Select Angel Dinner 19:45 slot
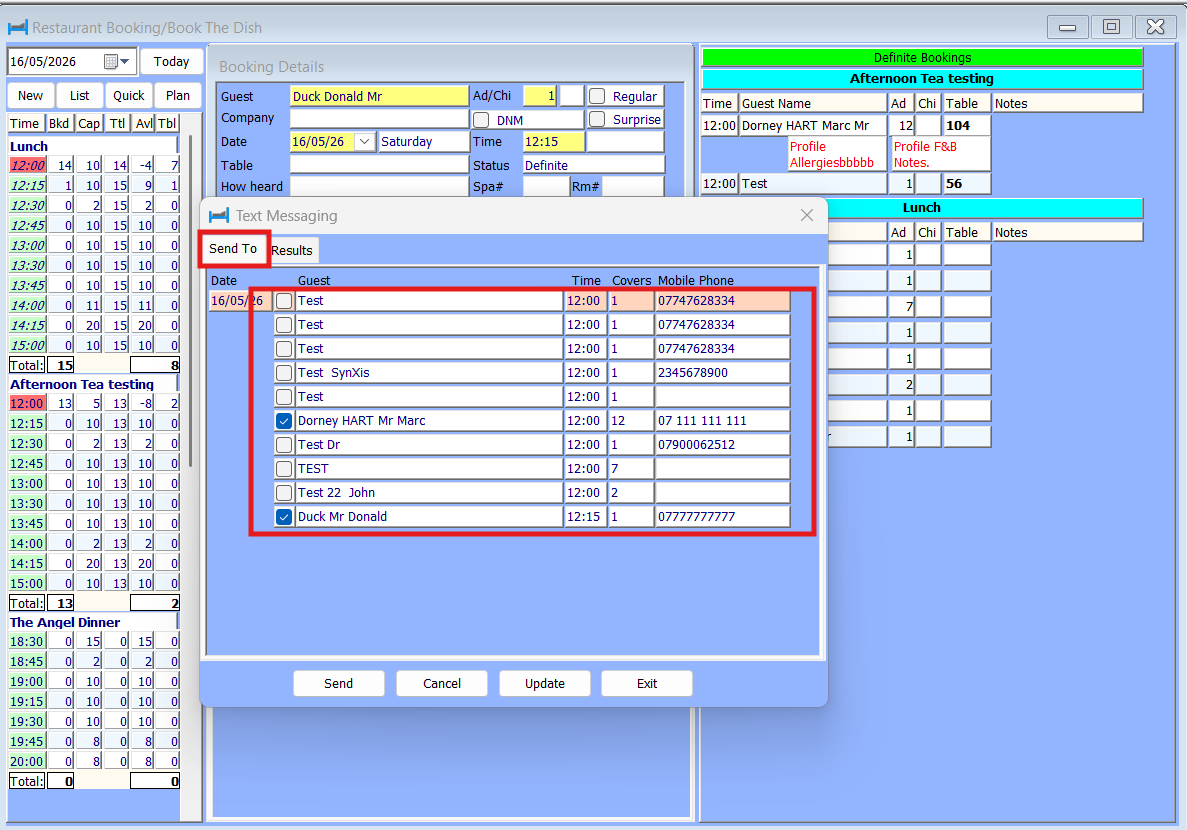Viewport: 1187px width, 830px height. click(27, 741)
